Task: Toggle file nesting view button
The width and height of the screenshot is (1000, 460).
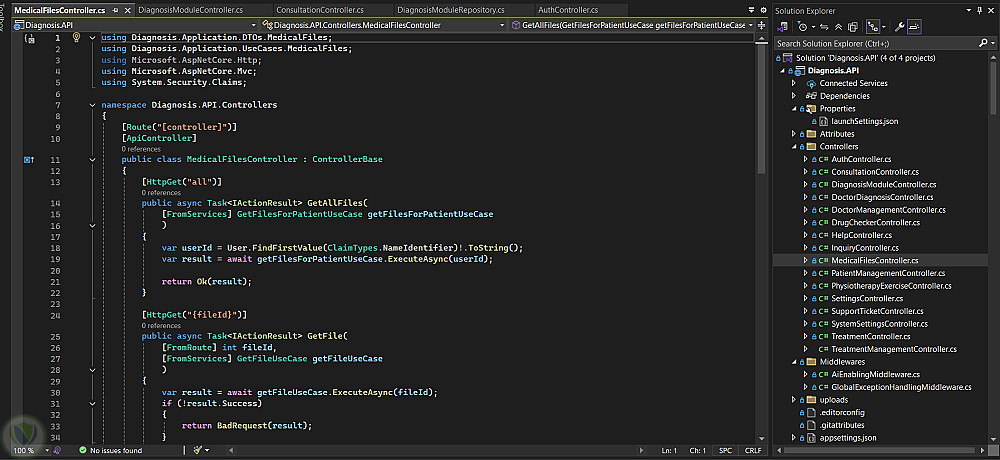Action: (x=872, y=27)
